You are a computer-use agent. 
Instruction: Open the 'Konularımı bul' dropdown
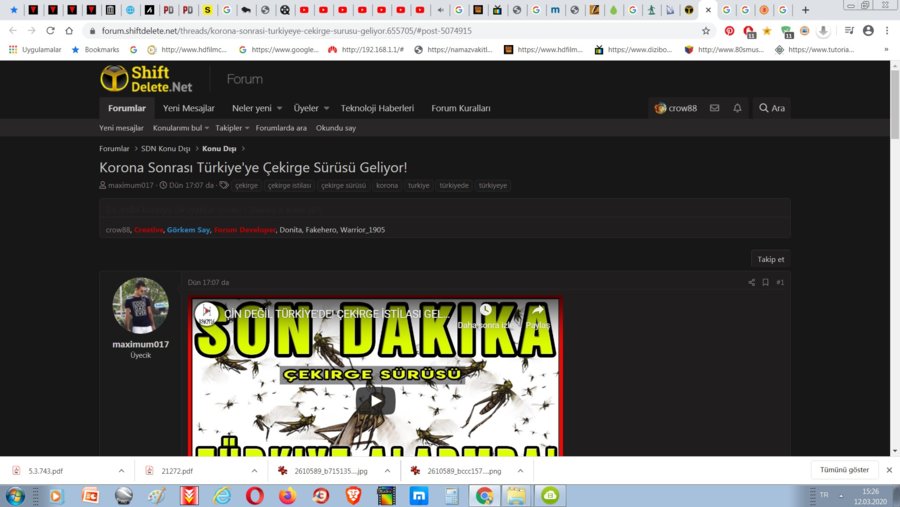[207, 128]
